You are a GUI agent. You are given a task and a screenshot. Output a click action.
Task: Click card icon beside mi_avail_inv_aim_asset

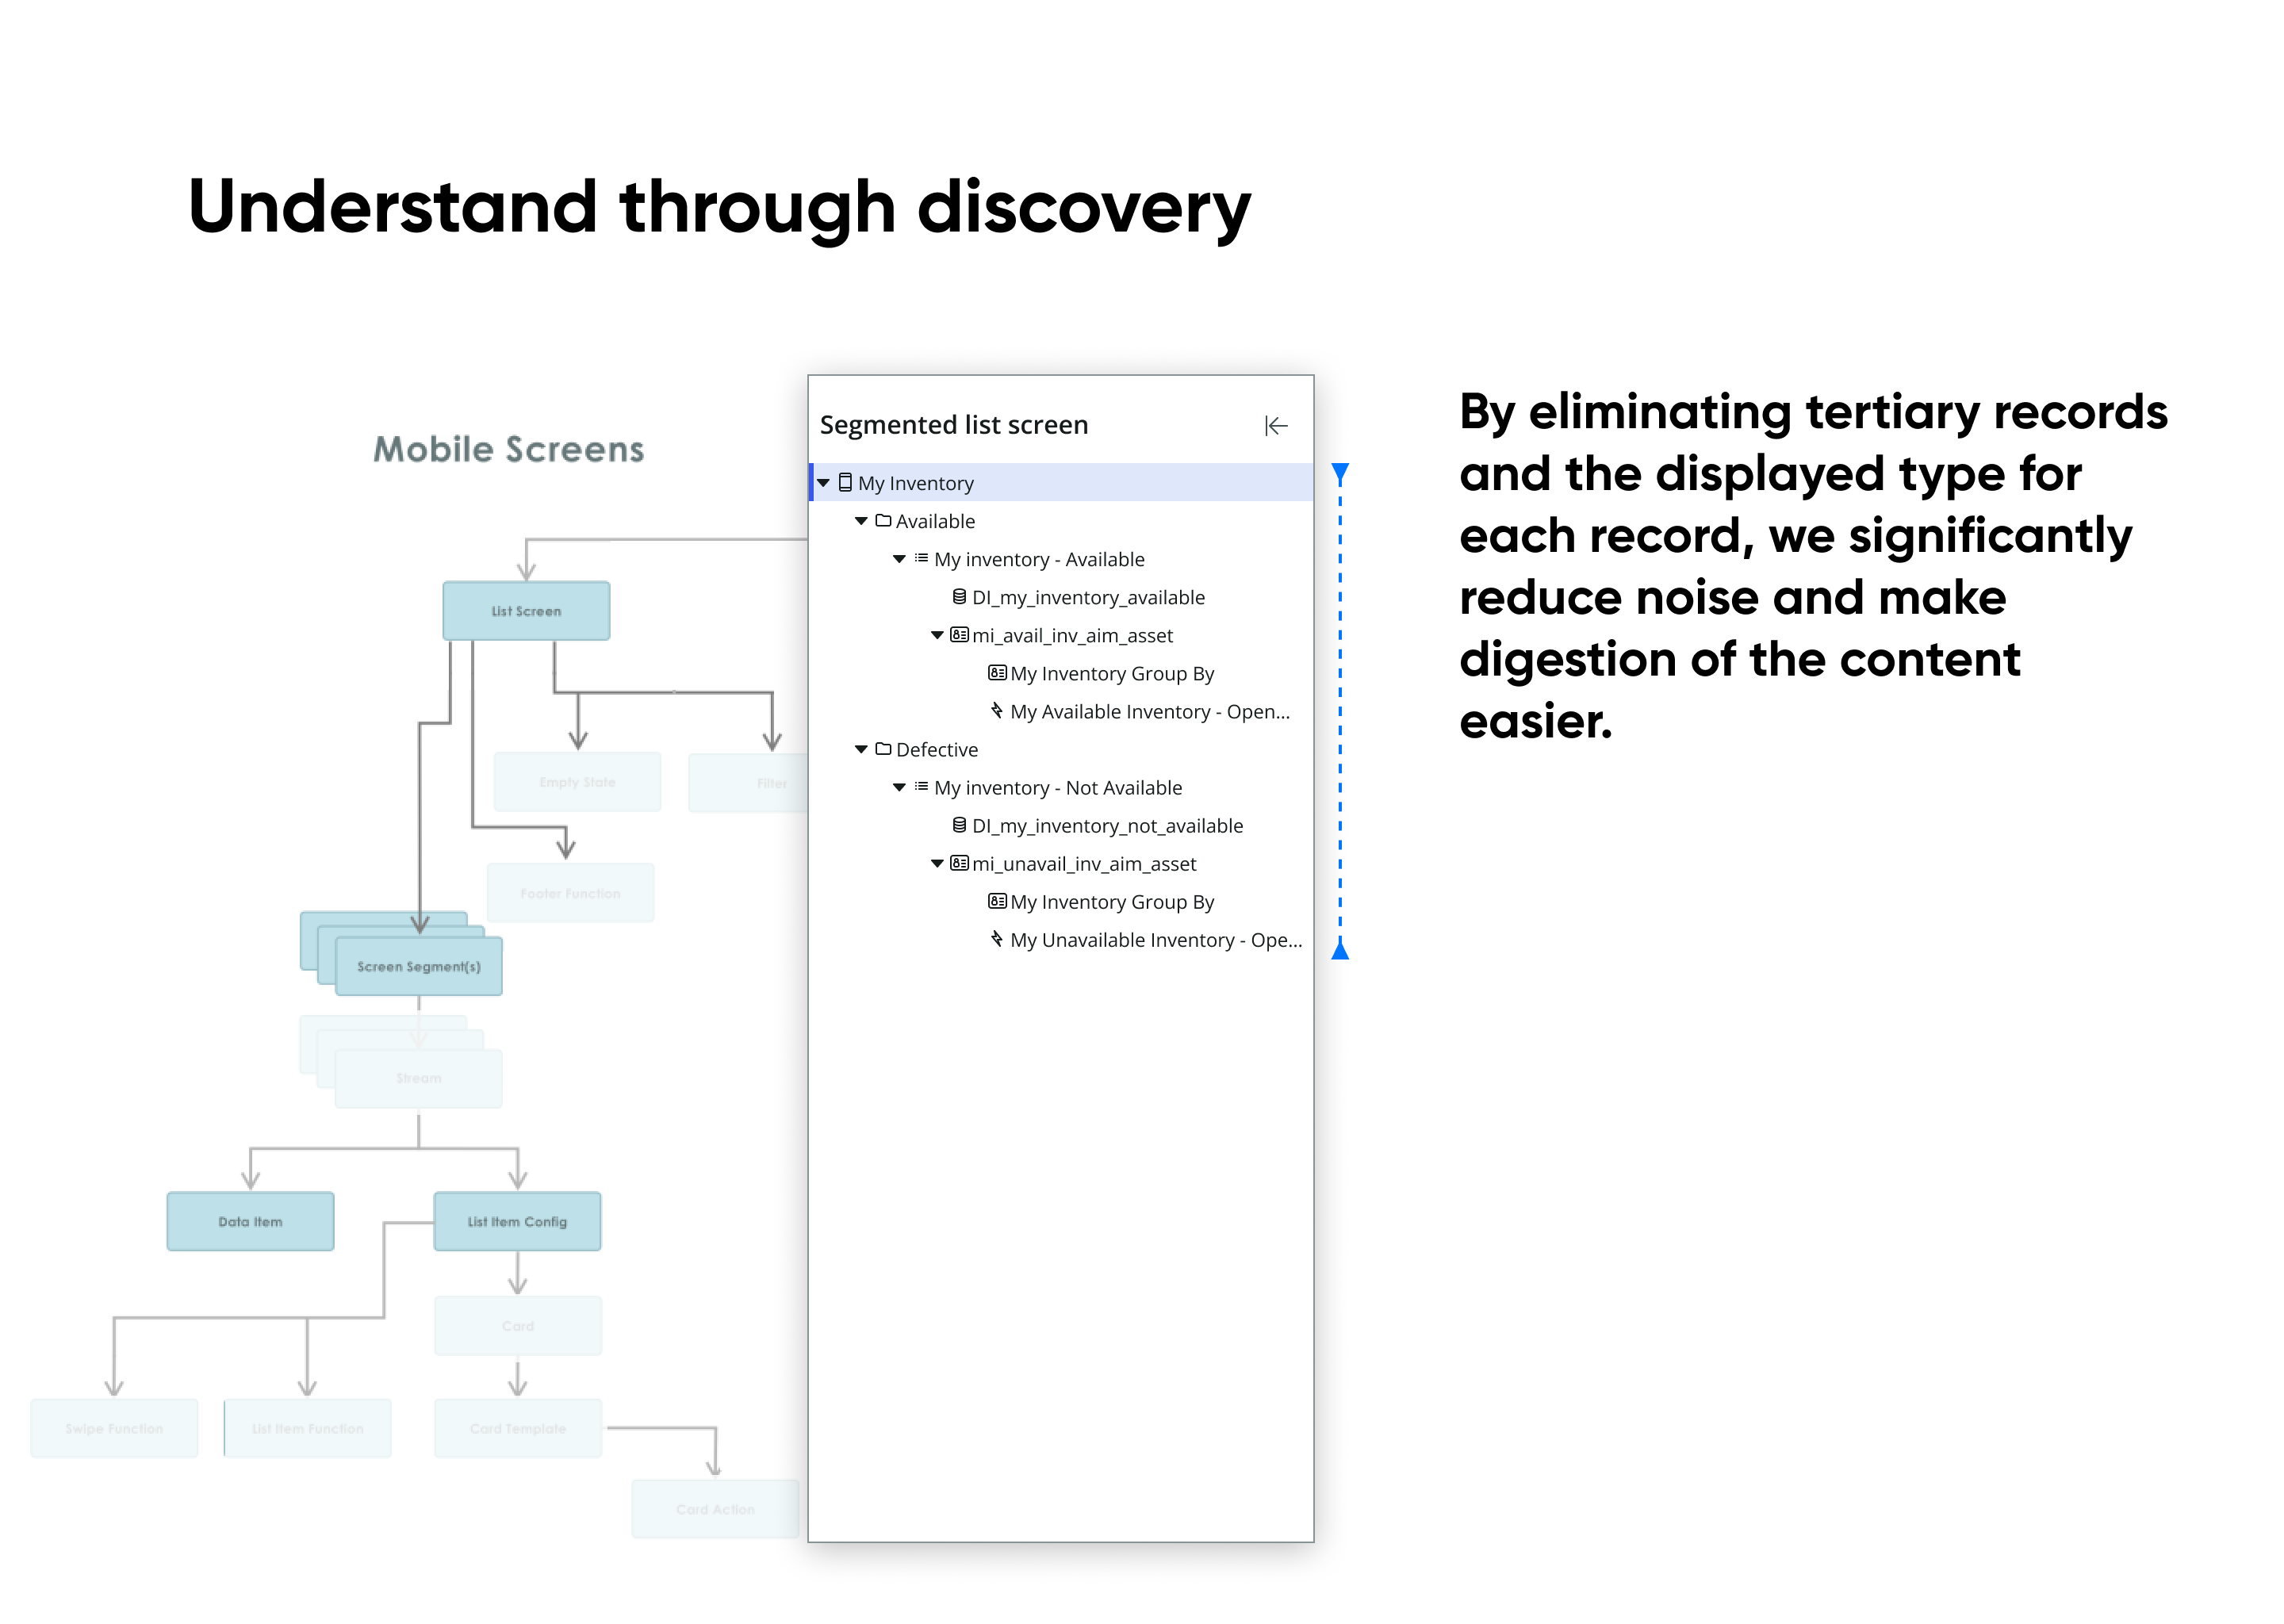(x=959, y=634)
